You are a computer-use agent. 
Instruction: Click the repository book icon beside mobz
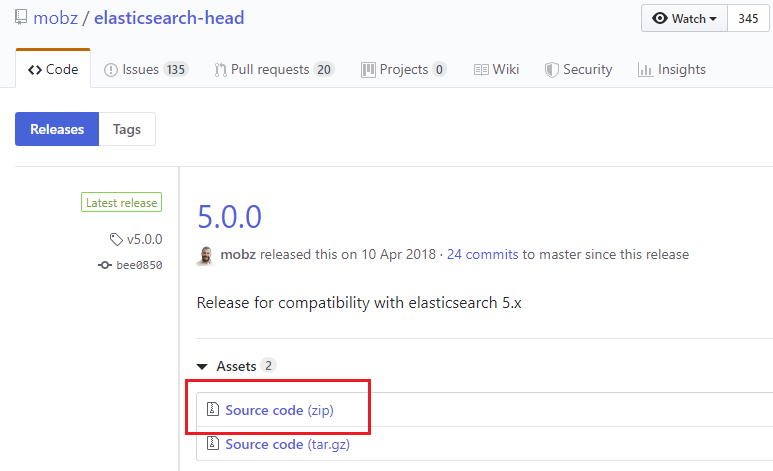[21, 17]
